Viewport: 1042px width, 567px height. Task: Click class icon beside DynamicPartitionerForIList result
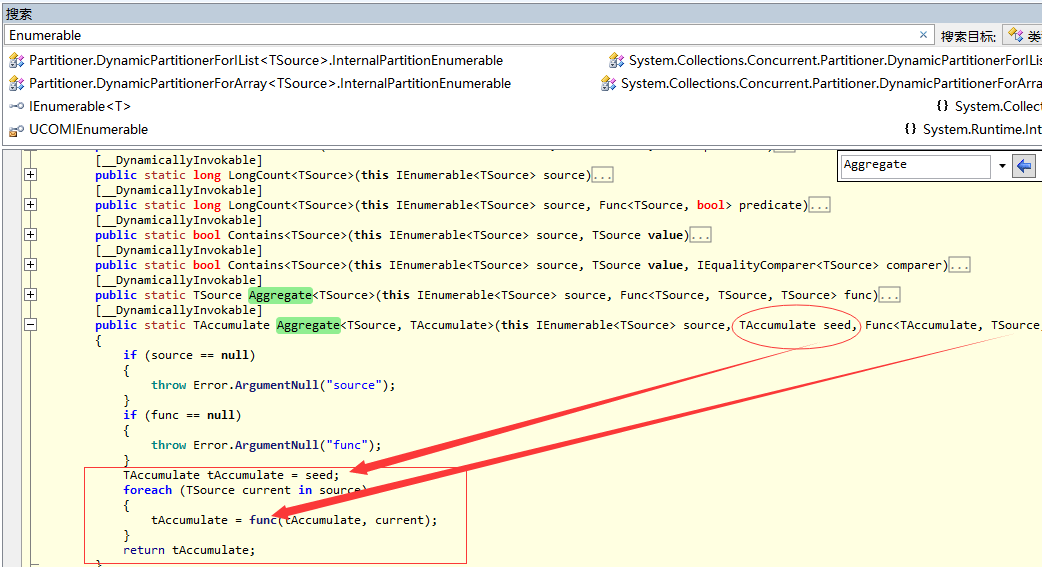(16, 60)
